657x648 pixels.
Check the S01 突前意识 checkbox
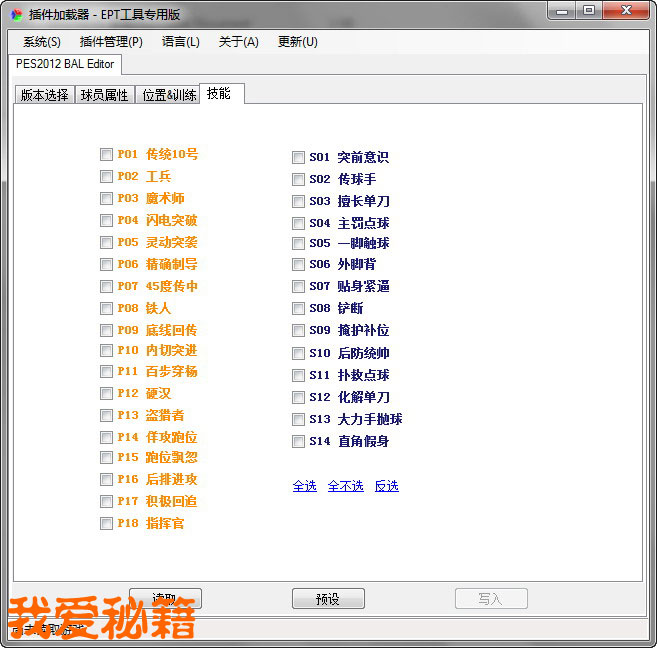tap(298, 157)
